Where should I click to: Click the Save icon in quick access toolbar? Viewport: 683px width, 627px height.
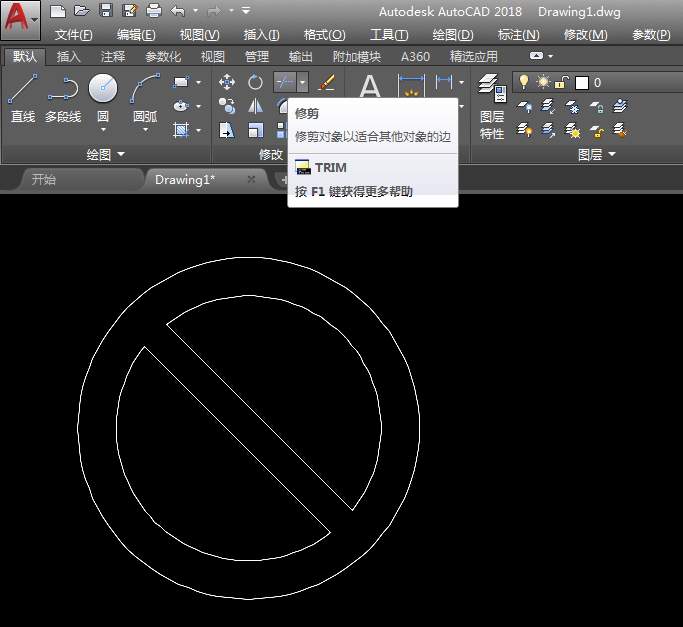[106, 11]
